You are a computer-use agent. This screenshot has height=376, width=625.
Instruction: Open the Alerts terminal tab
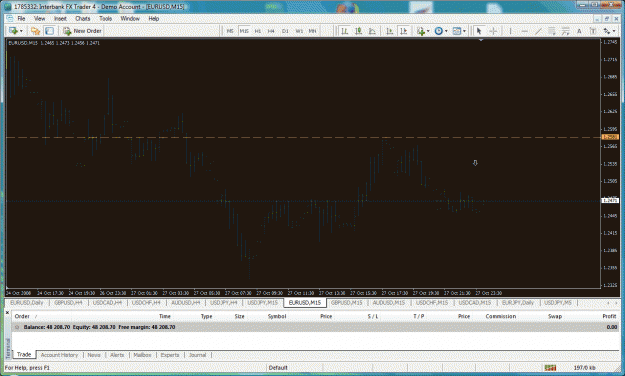[x=117, y=355]
